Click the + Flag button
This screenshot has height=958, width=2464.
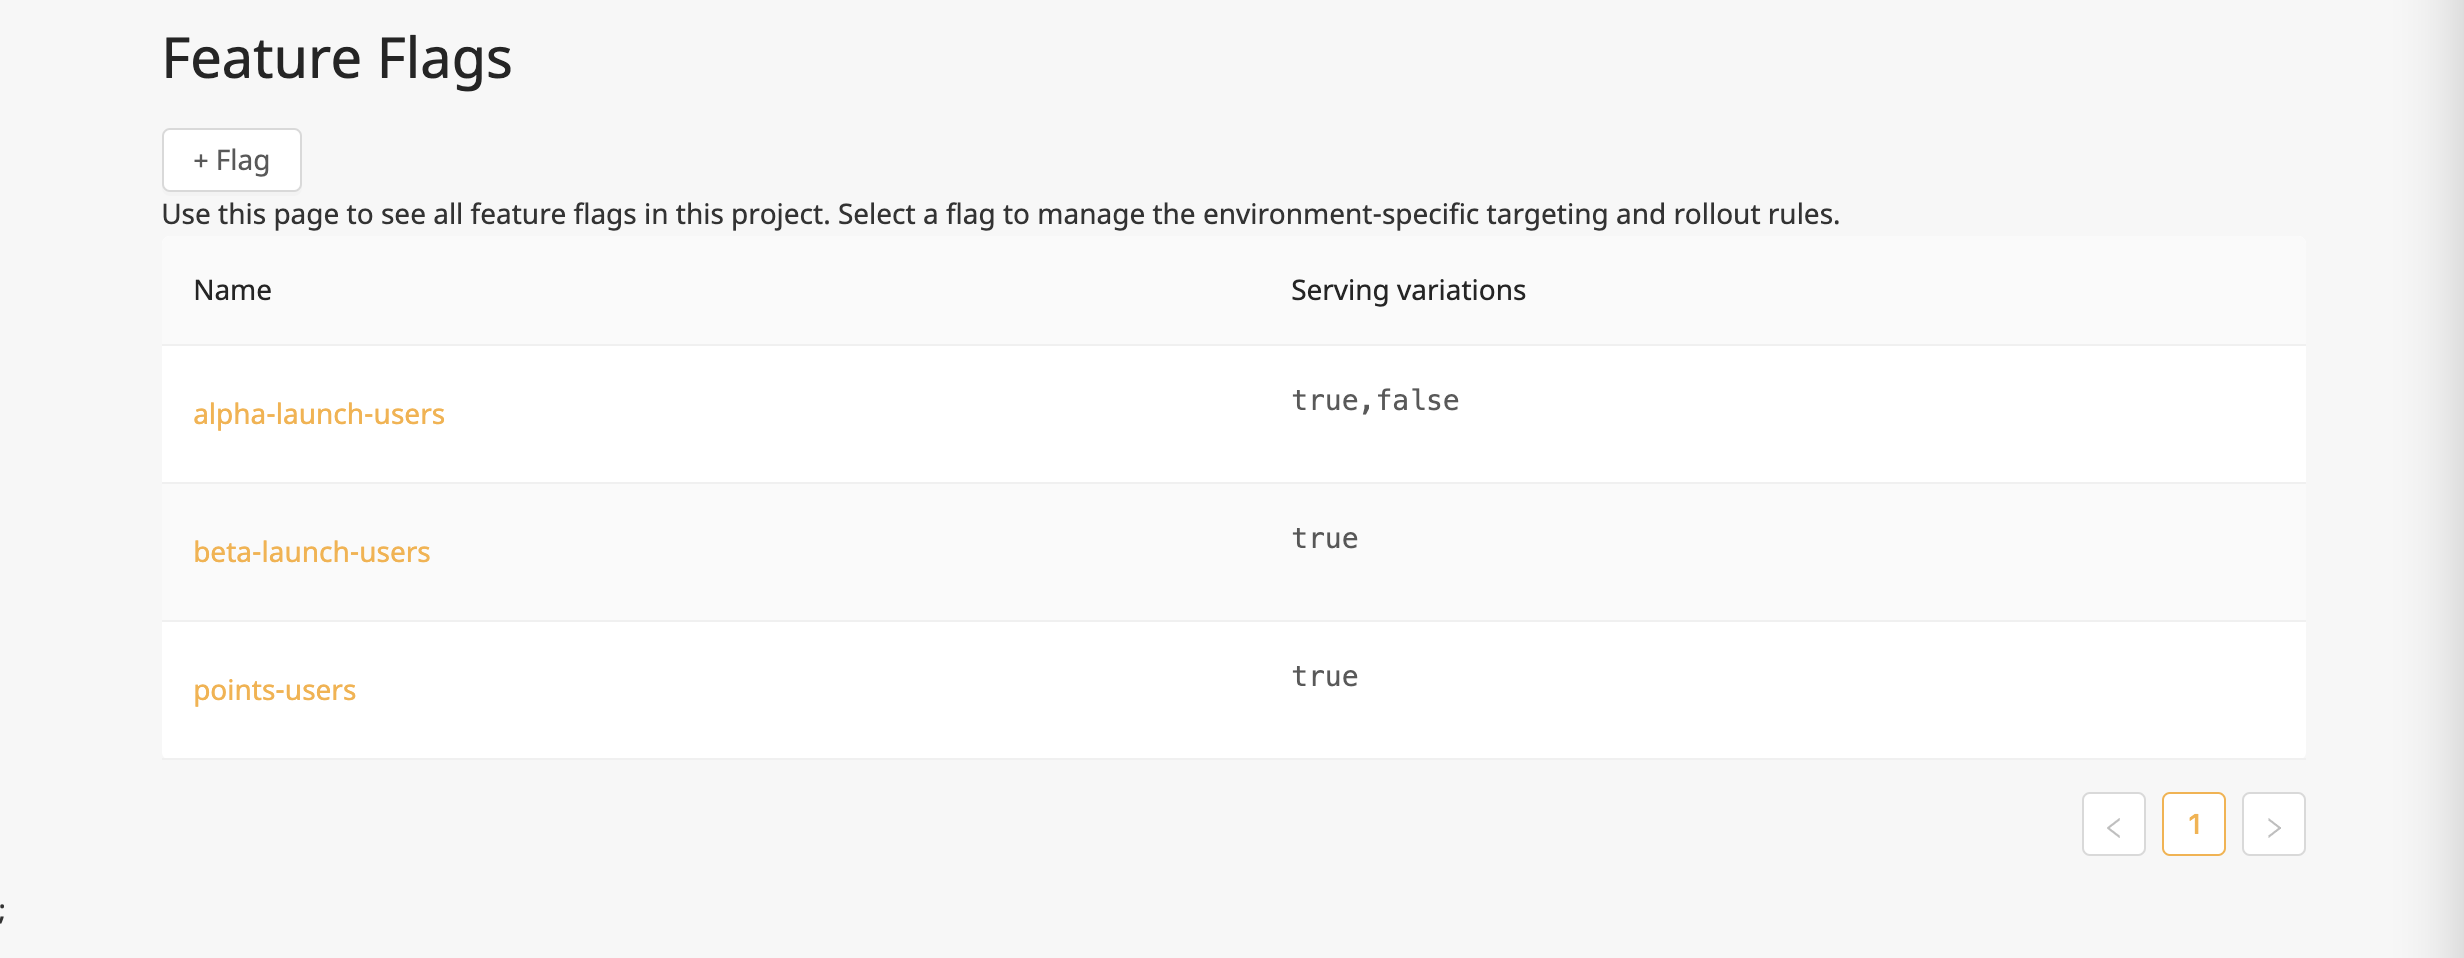[231, 160]
